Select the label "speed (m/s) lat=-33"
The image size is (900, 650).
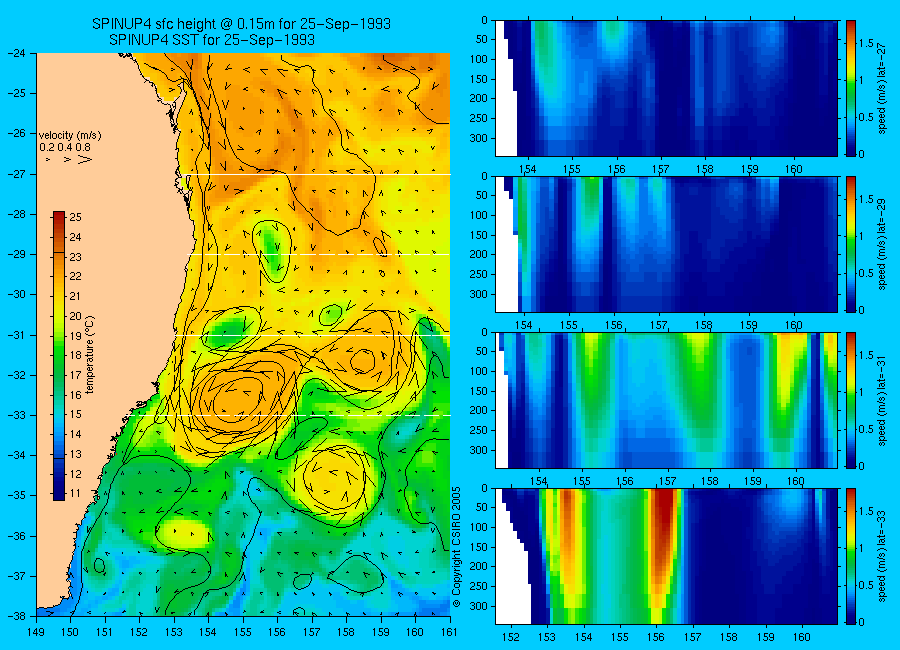pyautogui.click(x=883, y=556)
